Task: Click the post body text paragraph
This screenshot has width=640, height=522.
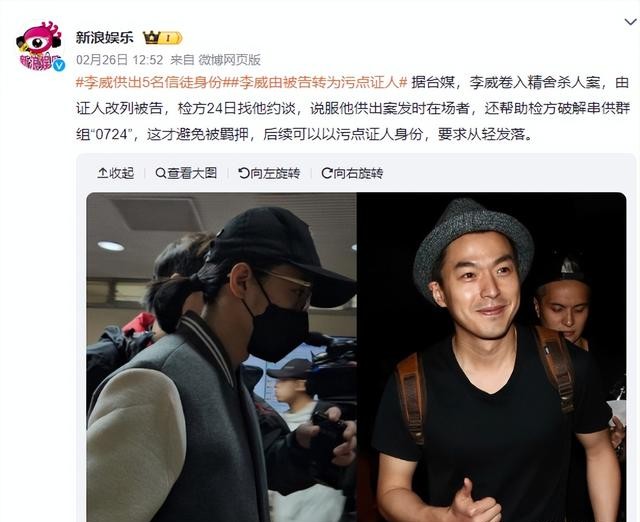Action: click(353, 109)
